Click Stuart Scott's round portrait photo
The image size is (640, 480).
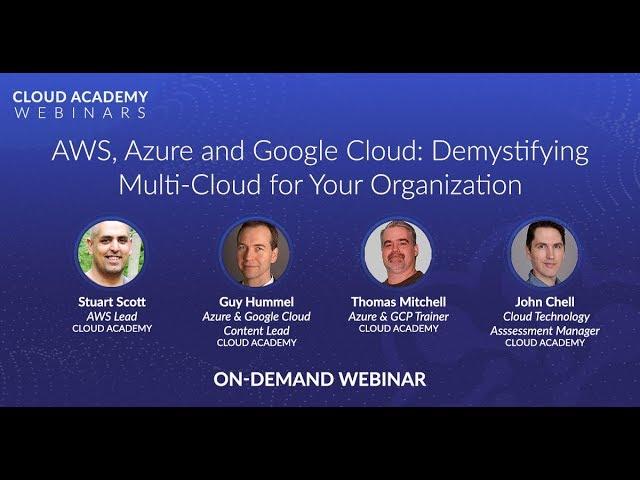point(111,253)
